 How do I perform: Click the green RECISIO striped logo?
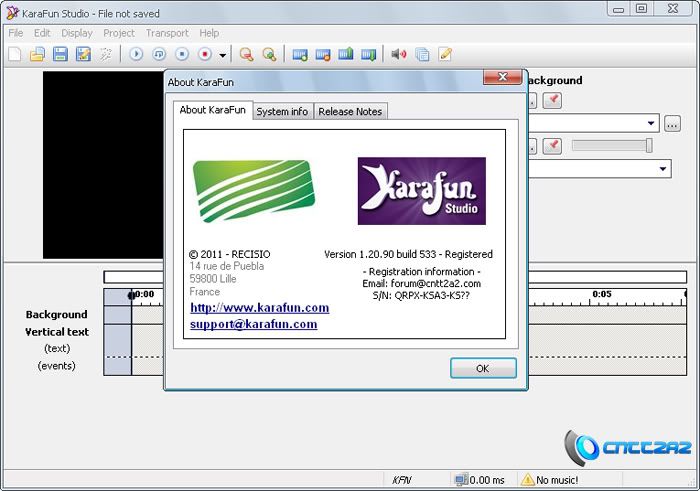point(254,191)
